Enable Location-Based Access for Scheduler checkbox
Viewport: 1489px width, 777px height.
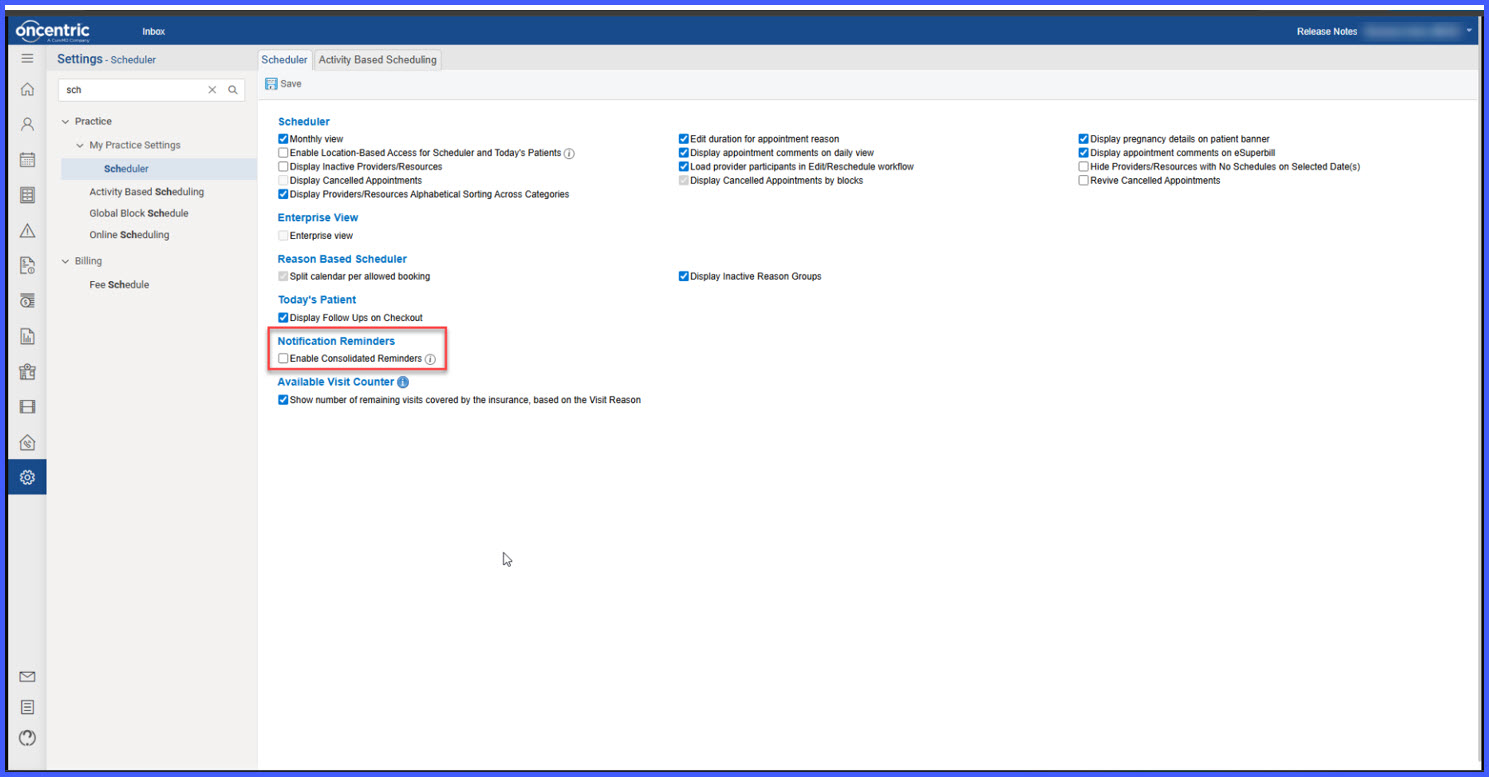pos(283,153)
